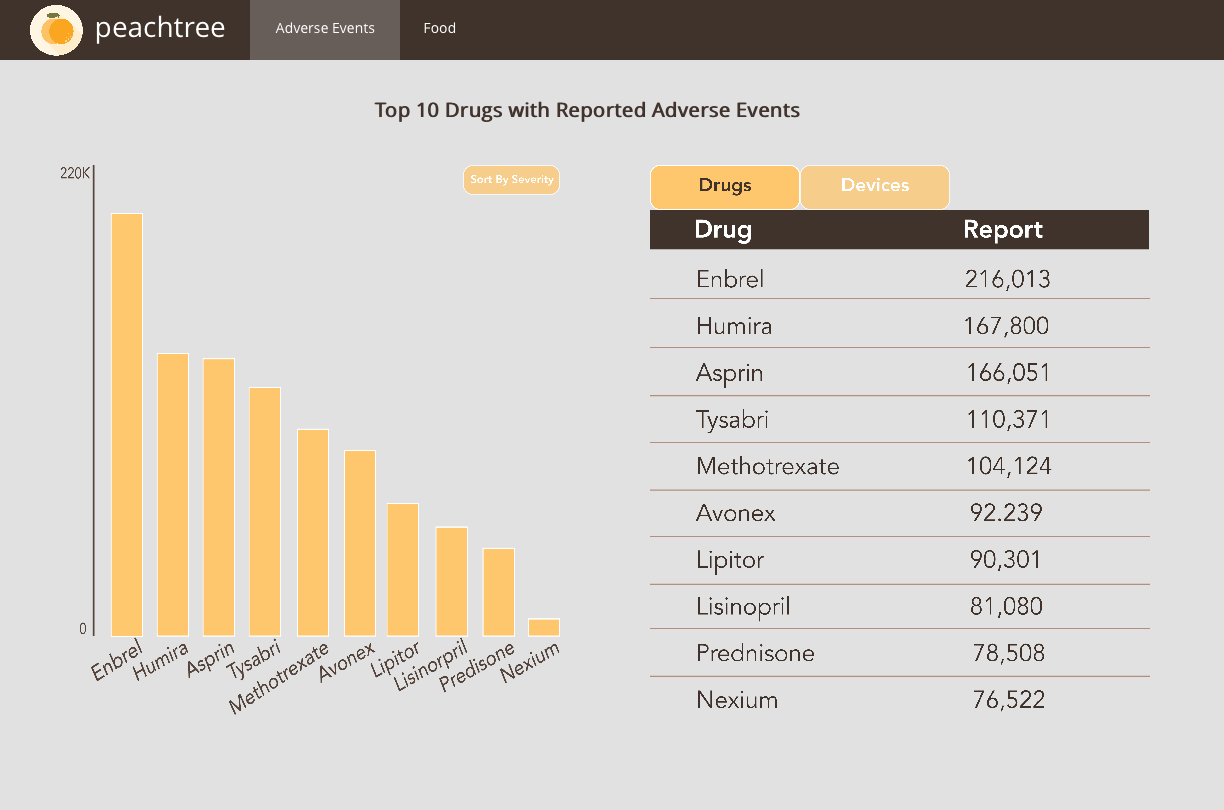Screen dimensions: 1224x810
Task: Select the Enbrel bar in the chart
Action: [127, 424]
